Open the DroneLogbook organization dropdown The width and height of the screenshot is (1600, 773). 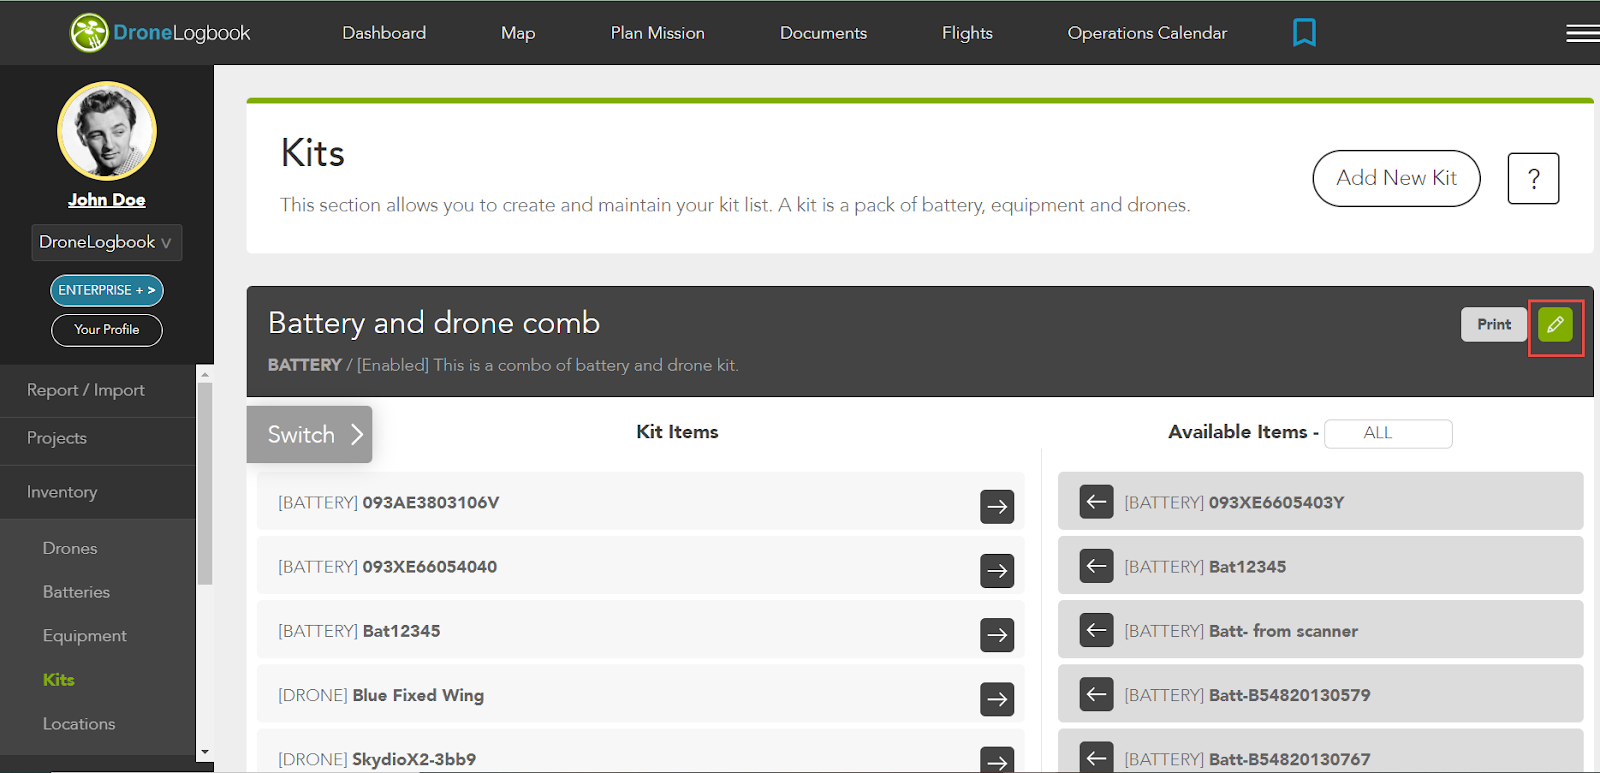pos(106,242)
